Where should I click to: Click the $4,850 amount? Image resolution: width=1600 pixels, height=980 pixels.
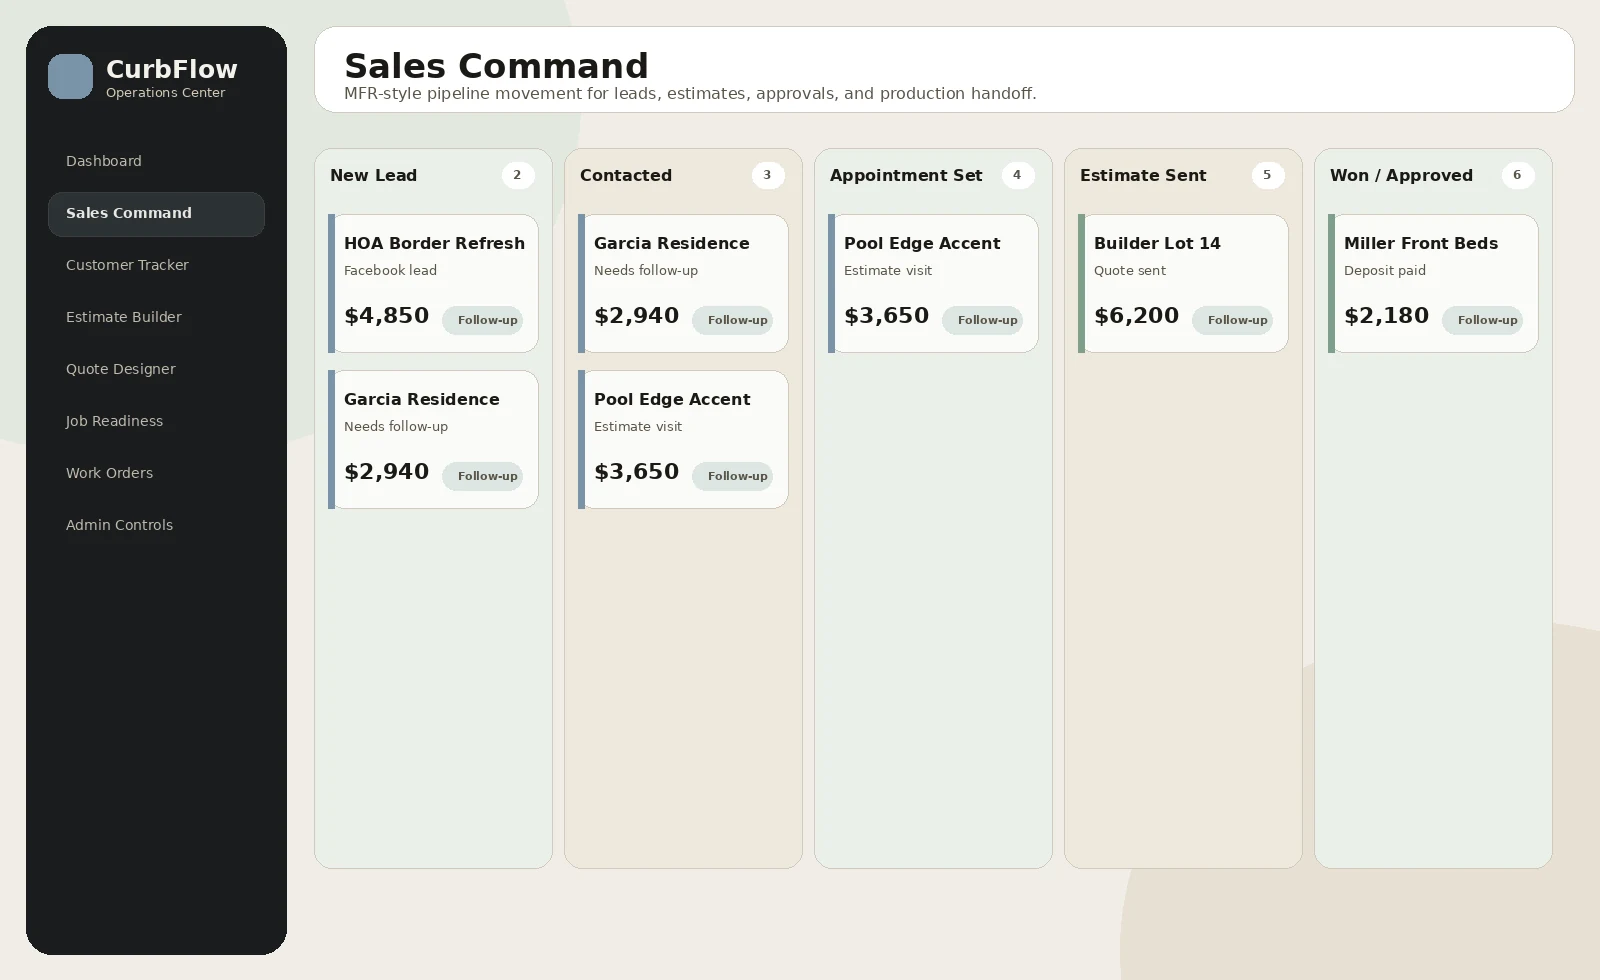coord(386,316)
